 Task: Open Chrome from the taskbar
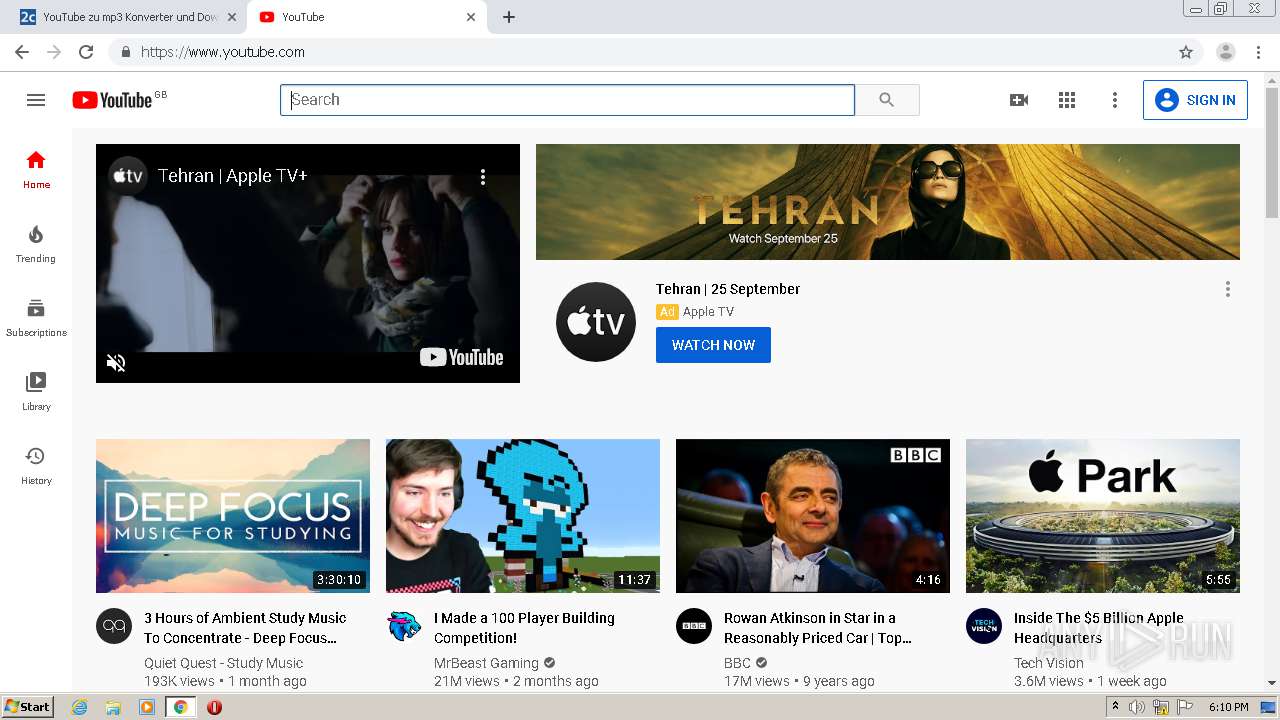click(181, 707)
